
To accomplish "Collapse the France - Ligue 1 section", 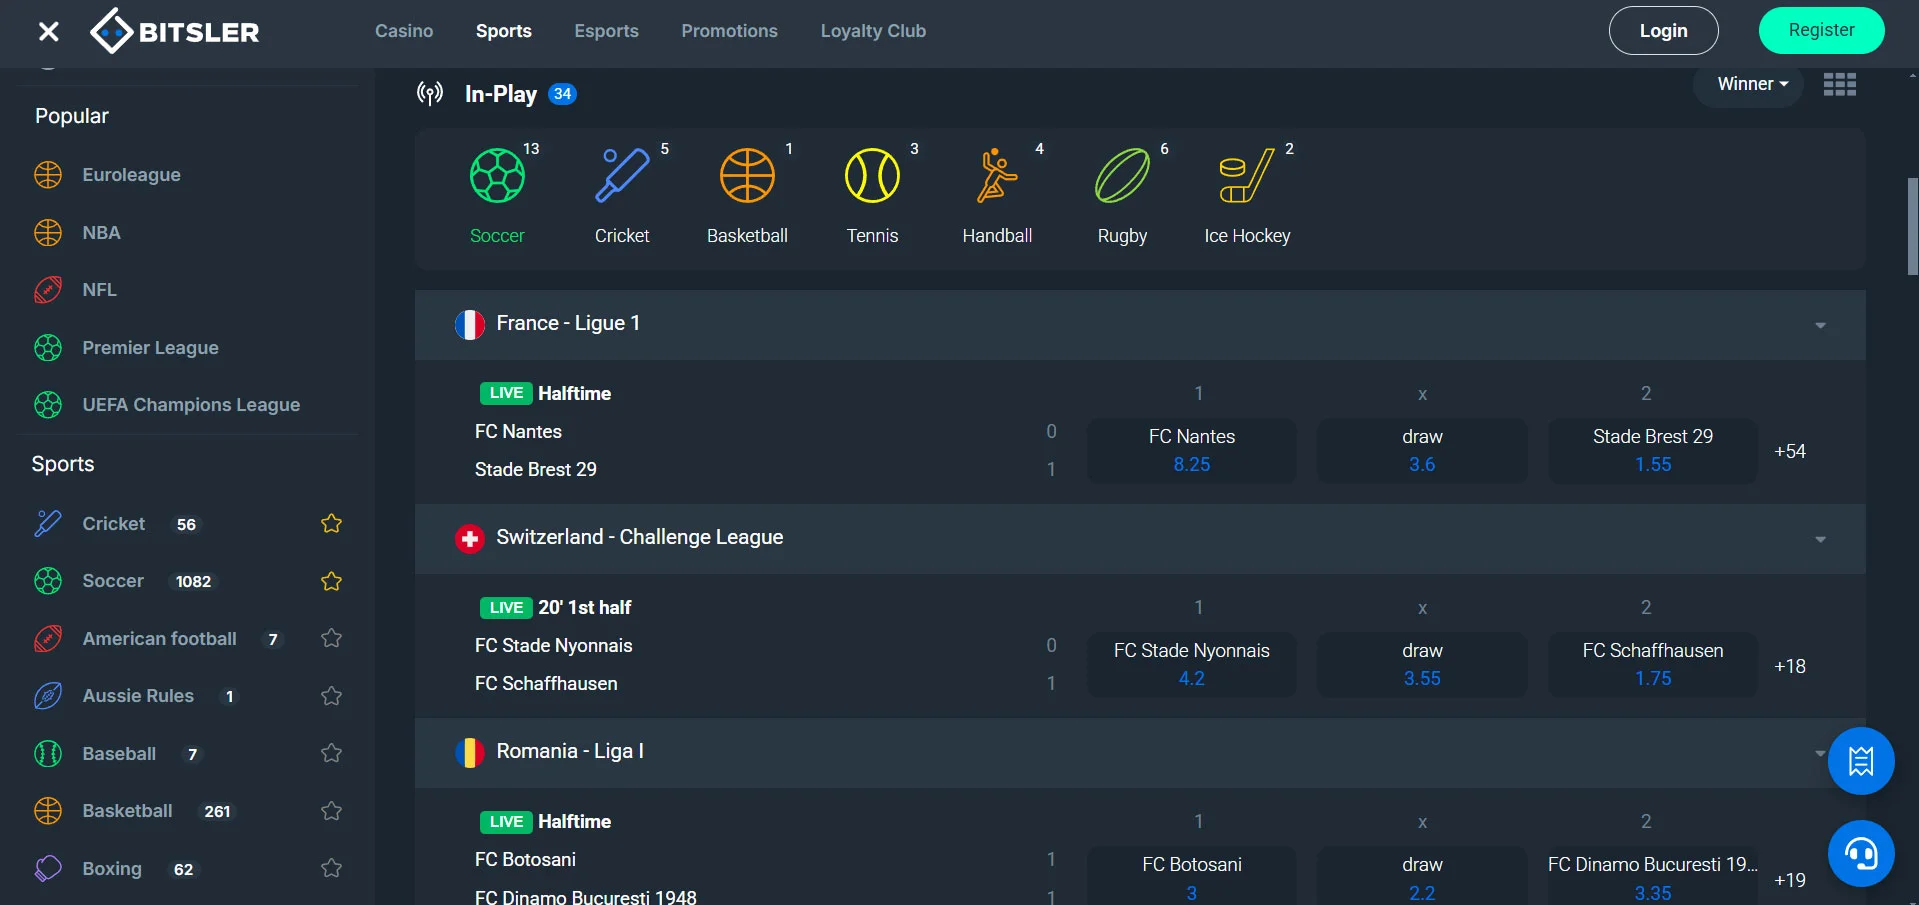I will pos(1820,325).
